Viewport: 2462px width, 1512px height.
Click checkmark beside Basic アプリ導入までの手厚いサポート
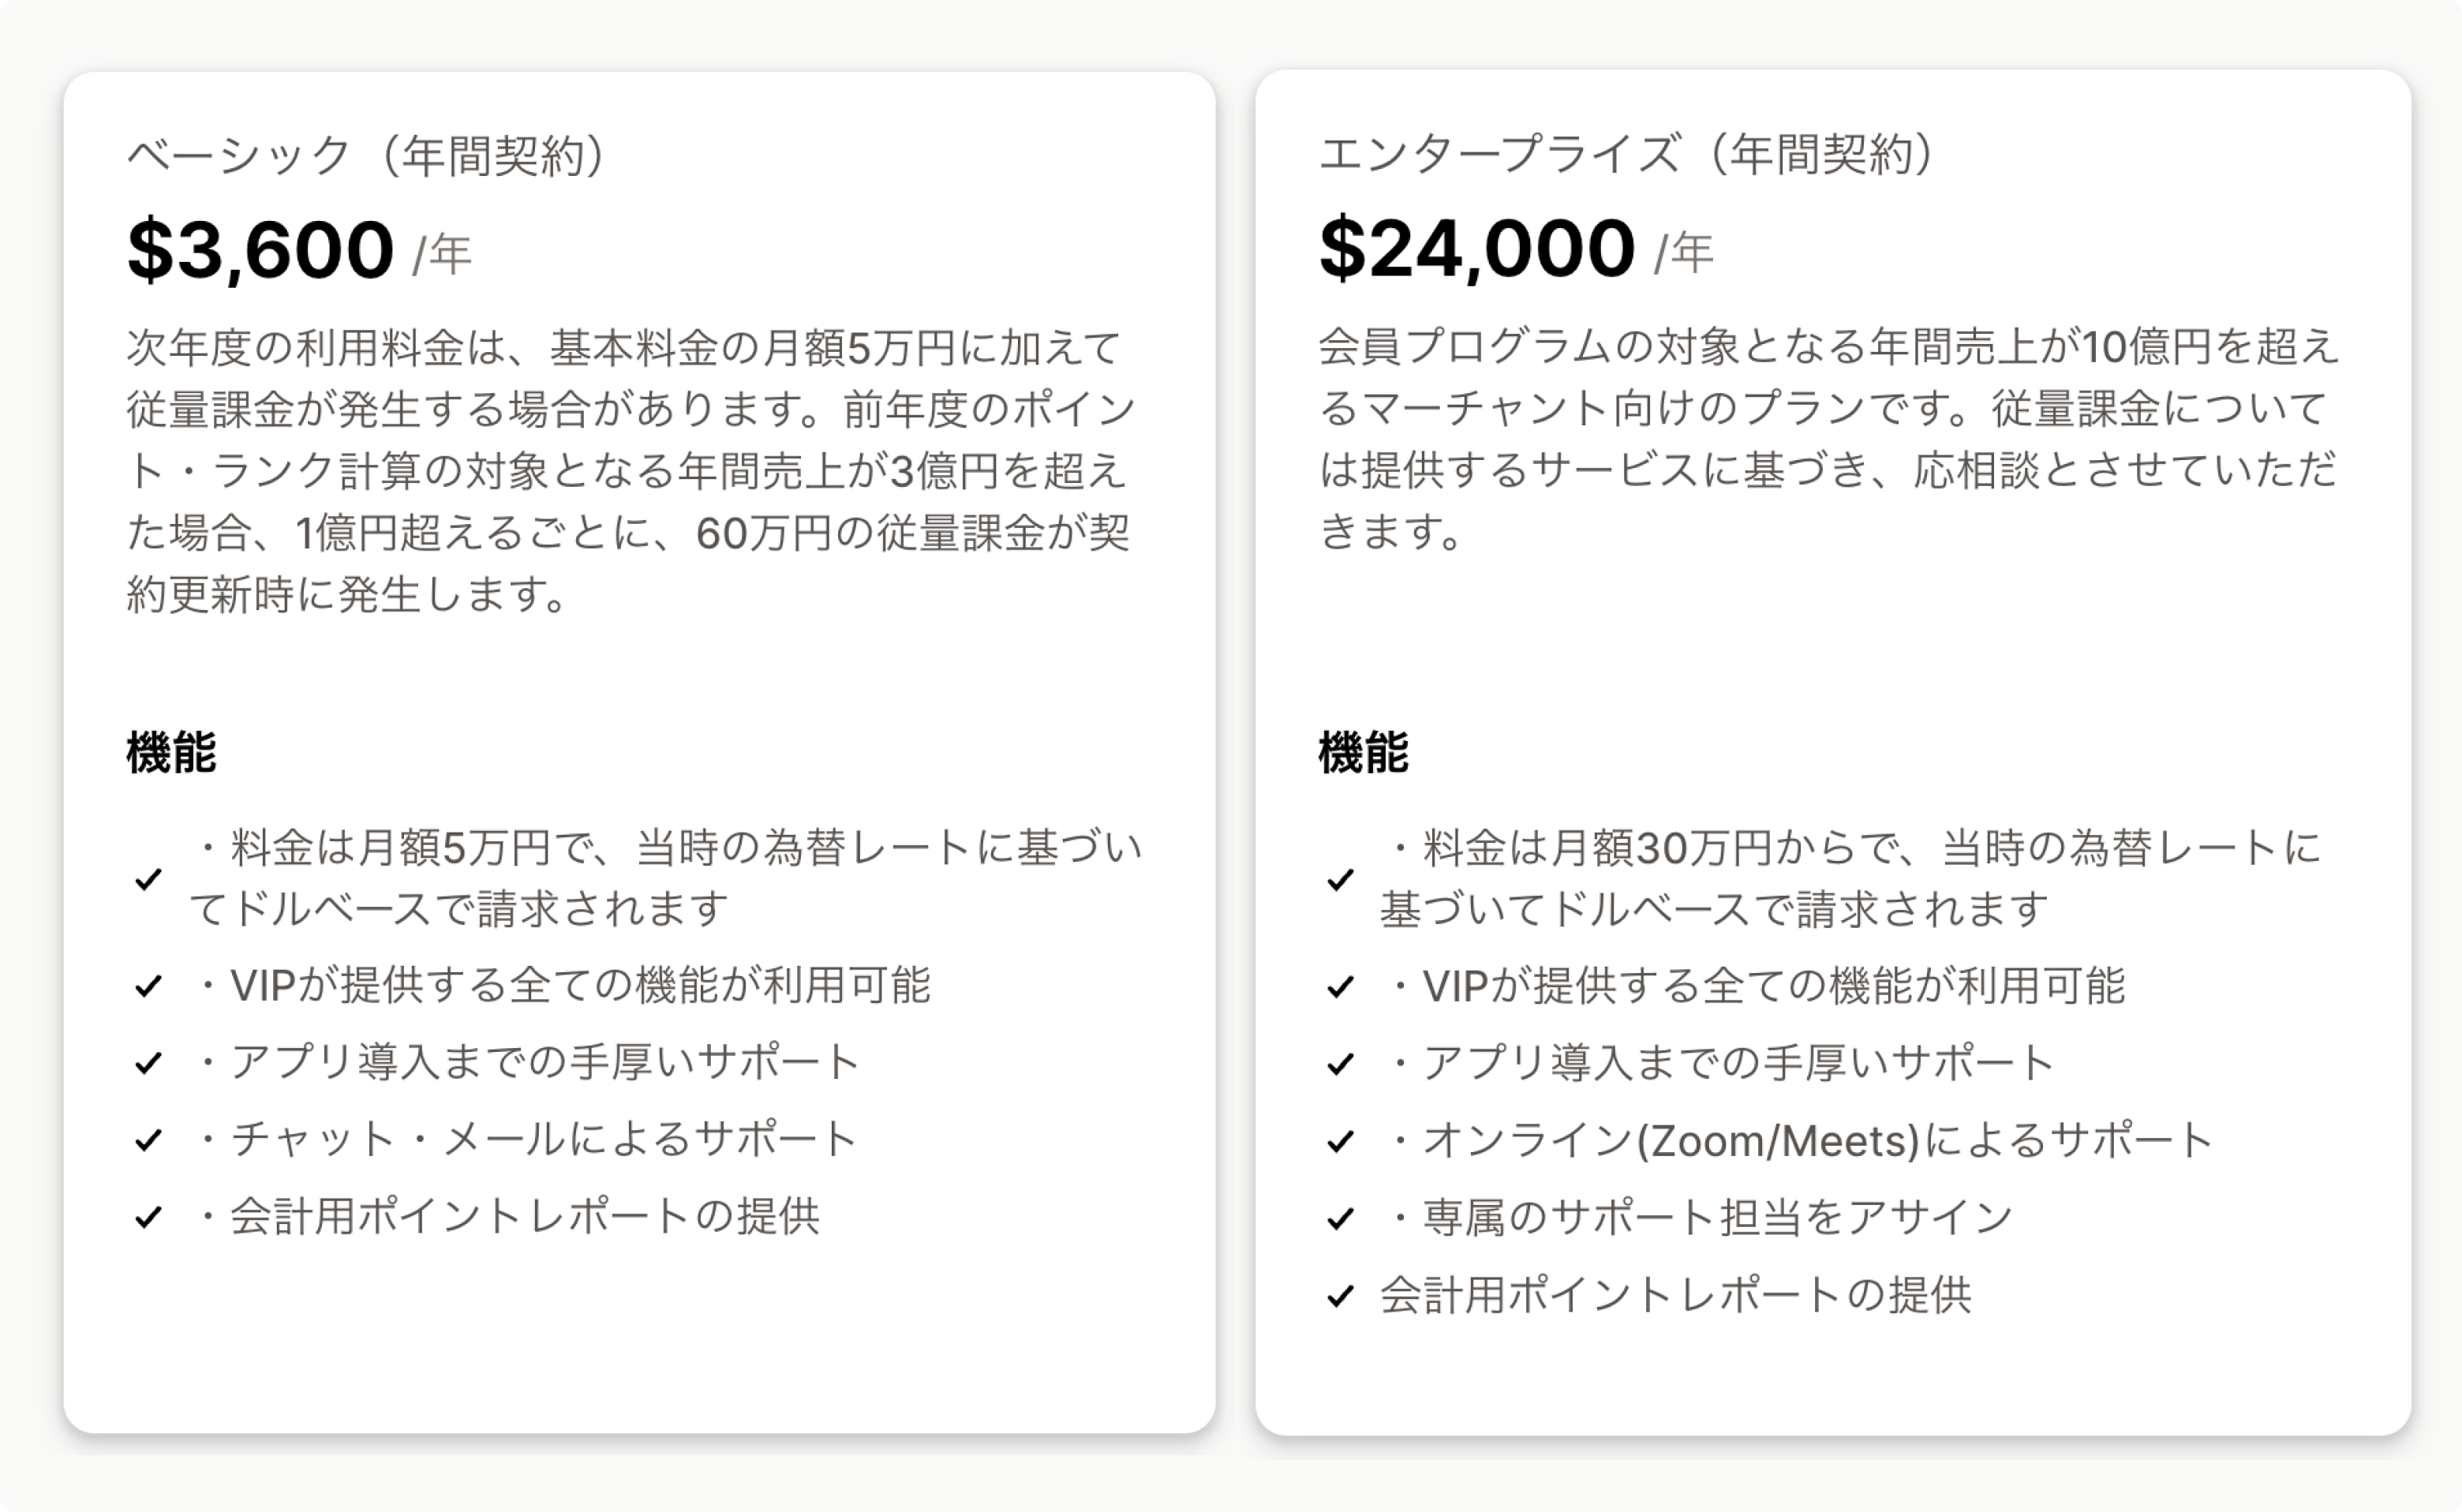148,1062
